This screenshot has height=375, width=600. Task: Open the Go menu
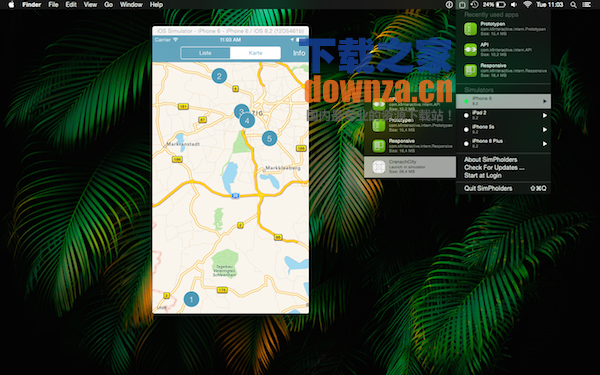pos(109,5)
